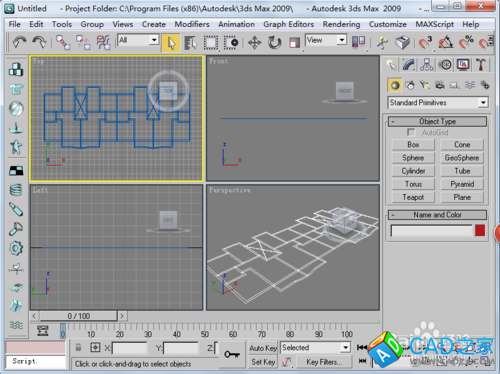Click the Pyramid primitive button

tap(462, 184)
